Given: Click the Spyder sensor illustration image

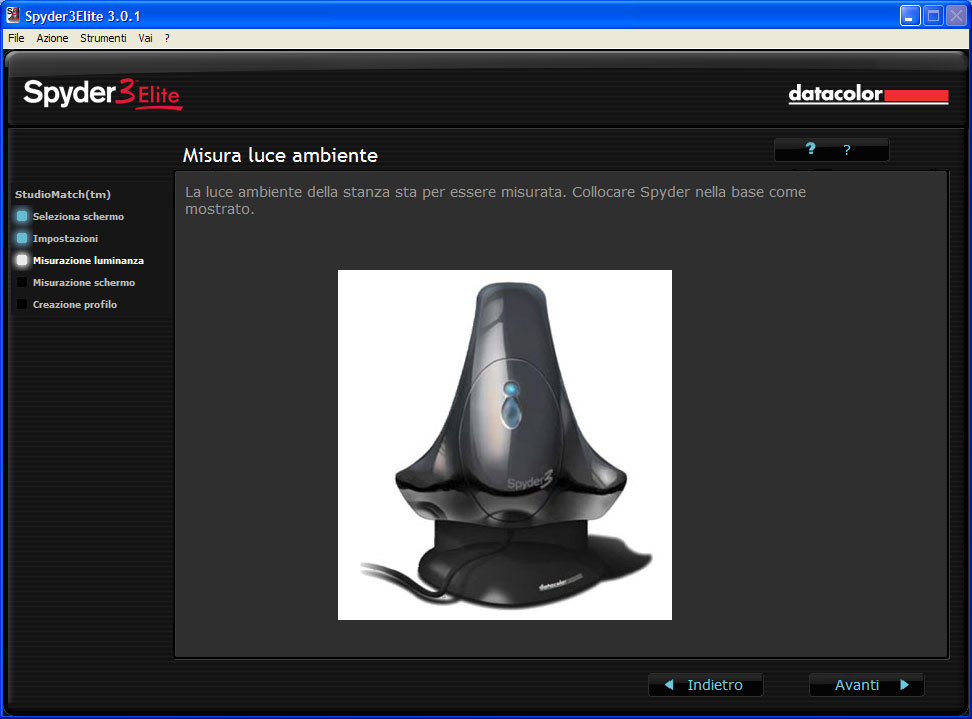Looking at the screenshot, I should click(504, 444).
